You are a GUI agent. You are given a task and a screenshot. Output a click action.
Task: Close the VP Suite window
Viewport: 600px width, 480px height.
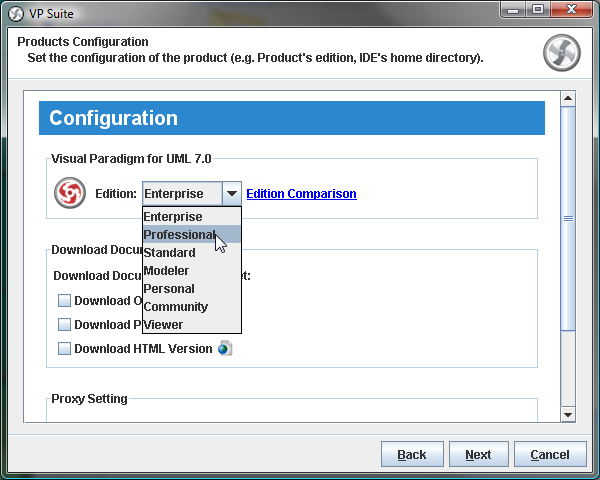click(571, 10)
